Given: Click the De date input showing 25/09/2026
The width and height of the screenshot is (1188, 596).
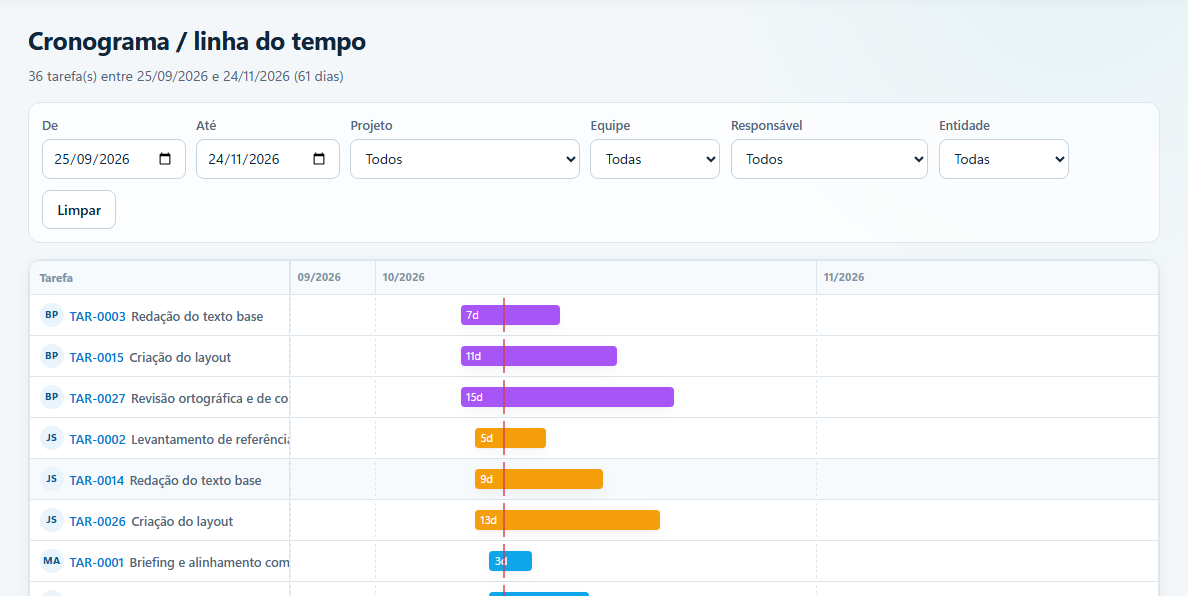Looking at the screenshot, I should pos(114,159).
